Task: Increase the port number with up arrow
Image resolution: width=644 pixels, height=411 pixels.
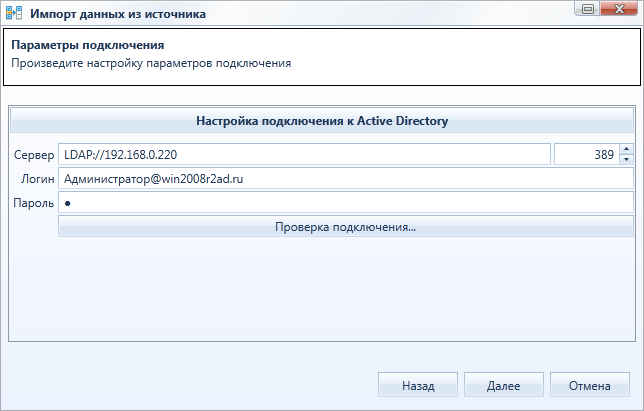Action: 626,149
